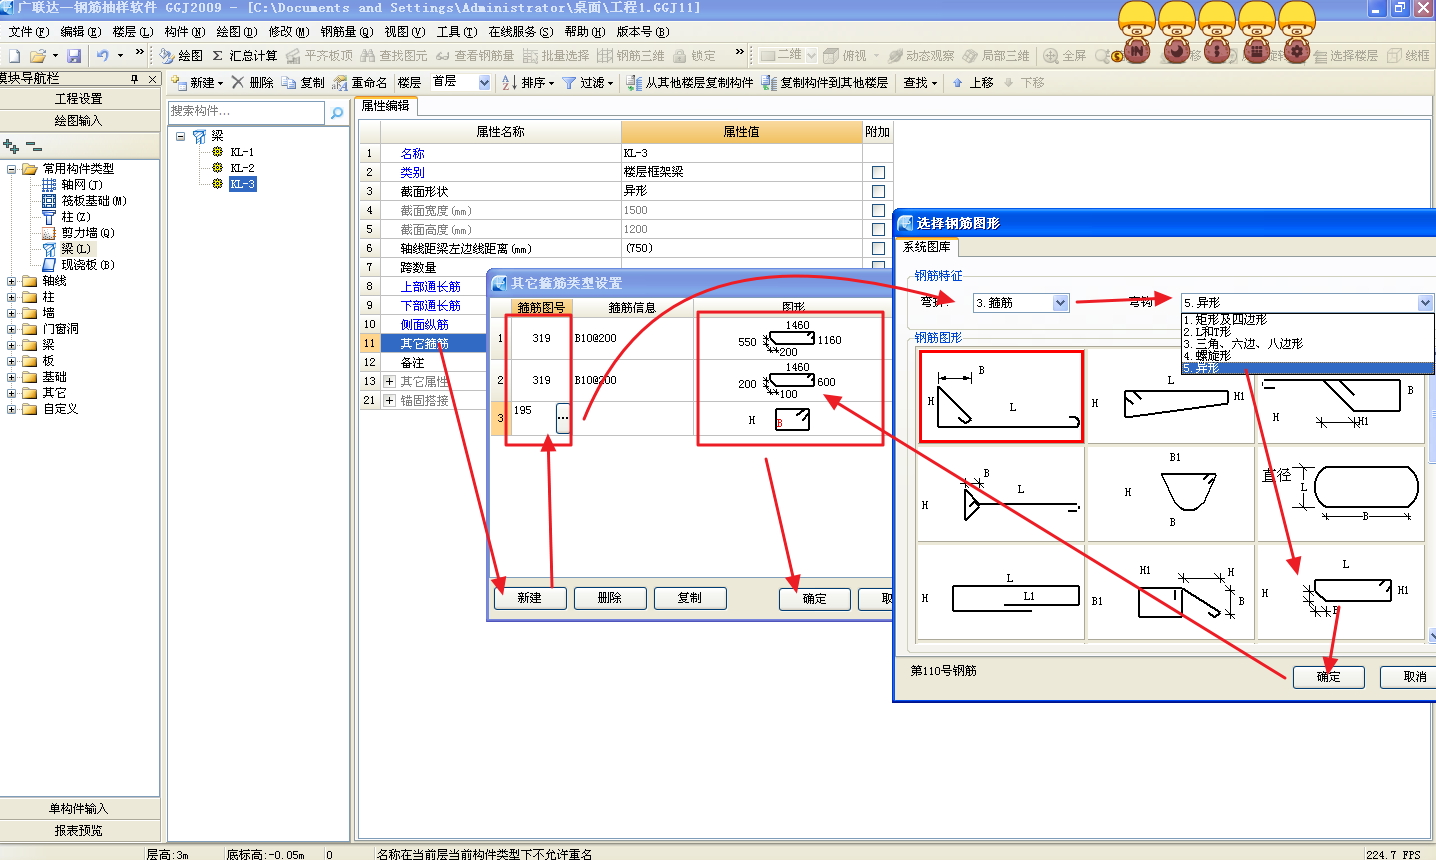Expand the 基础 folder
This screenshot has width=1436, height=860.
[x=12, y=377]
